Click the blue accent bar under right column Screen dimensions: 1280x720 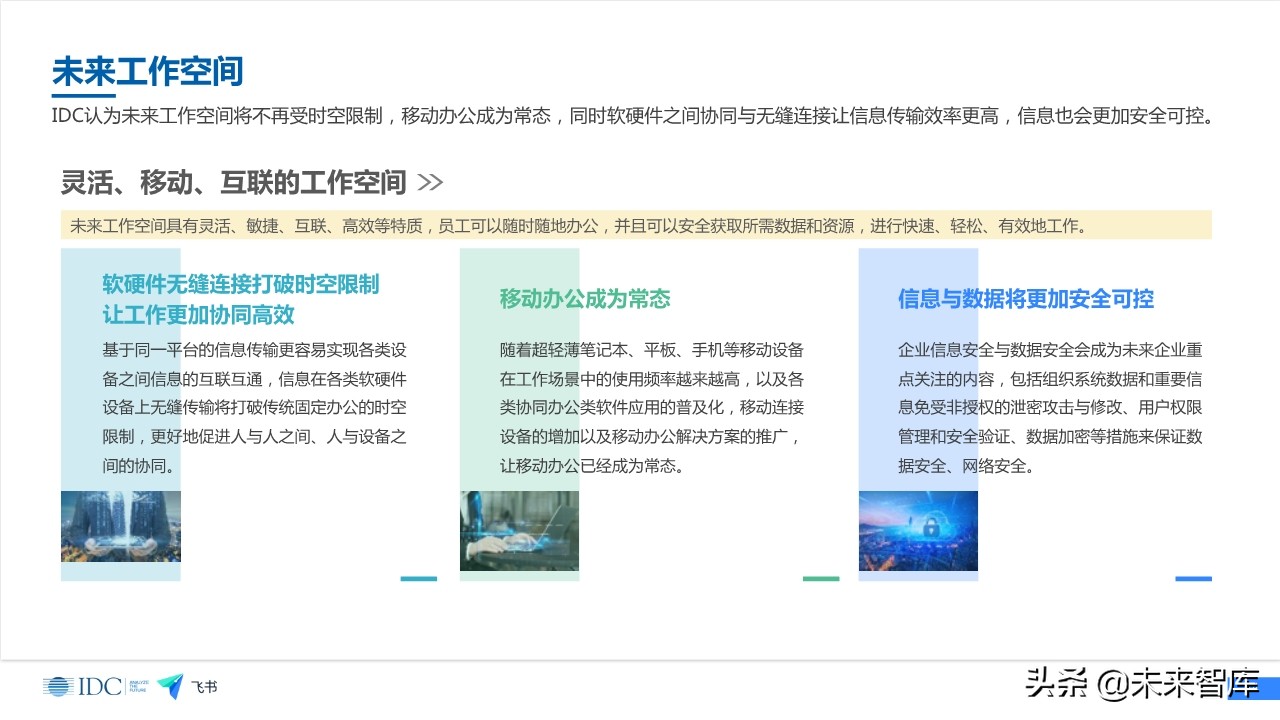point(1194,578)
